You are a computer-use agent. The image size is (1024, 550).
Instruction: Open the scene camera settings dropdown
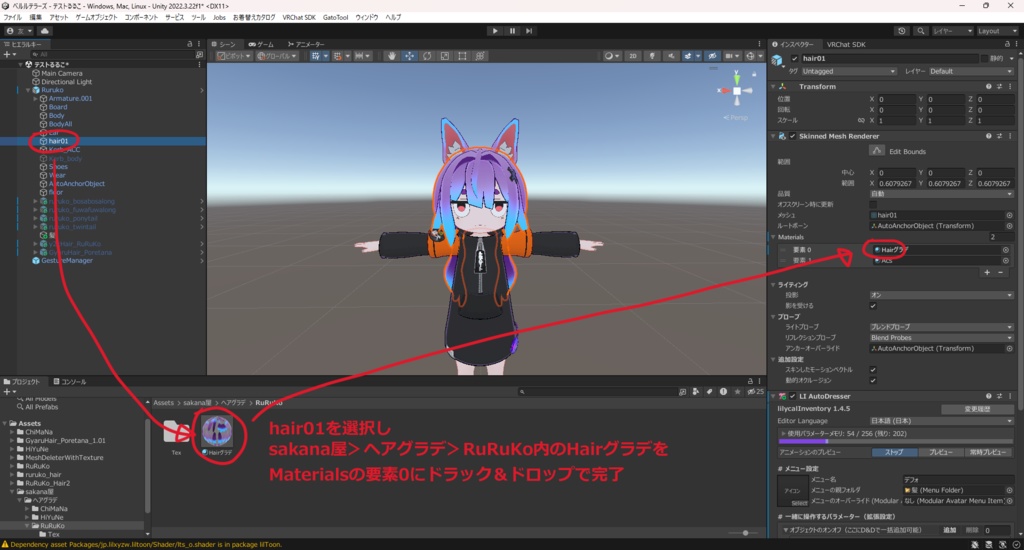pos(732,56)
